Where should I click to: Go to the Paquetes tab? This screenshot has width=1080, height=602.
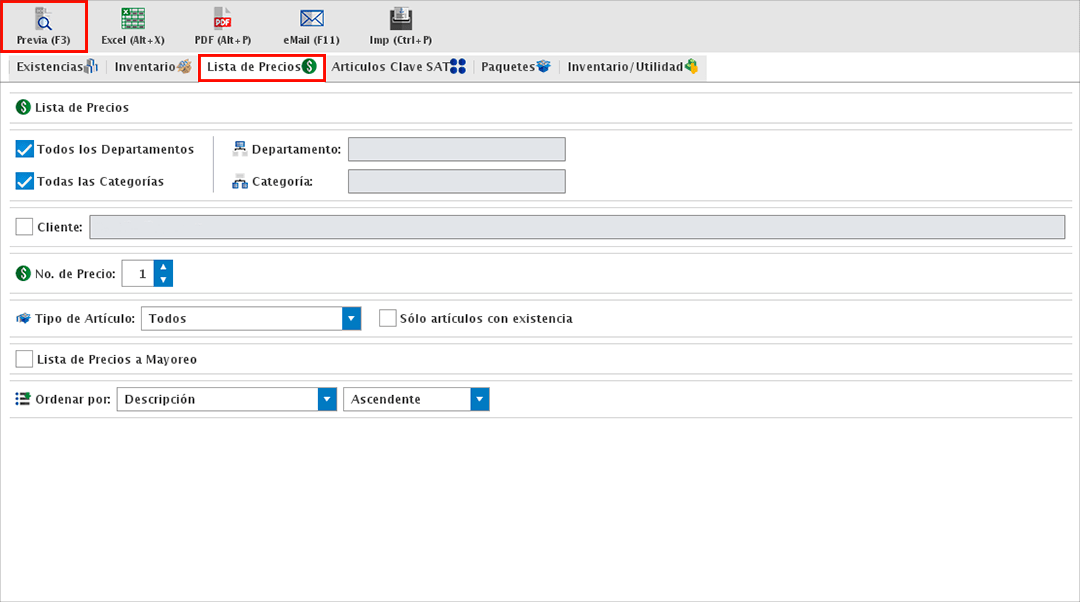515,67
